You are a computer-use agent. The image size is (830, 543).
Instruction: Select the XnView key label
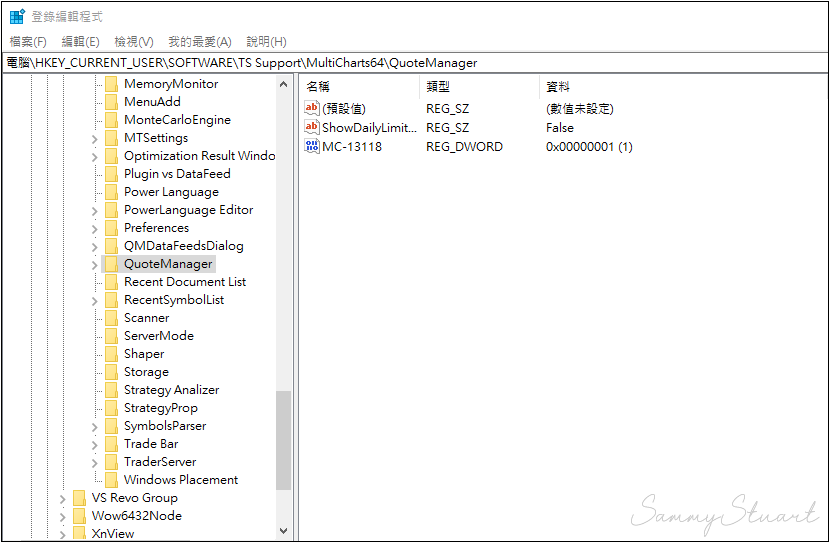[x=113, y=533]
